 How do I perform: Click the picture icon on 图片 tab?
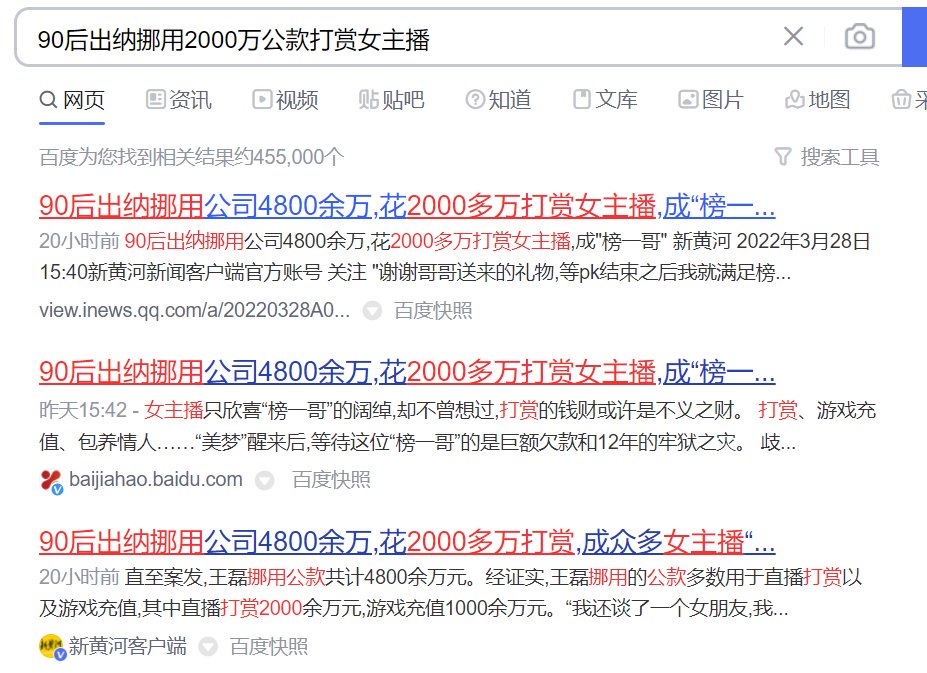click(688, 99)
